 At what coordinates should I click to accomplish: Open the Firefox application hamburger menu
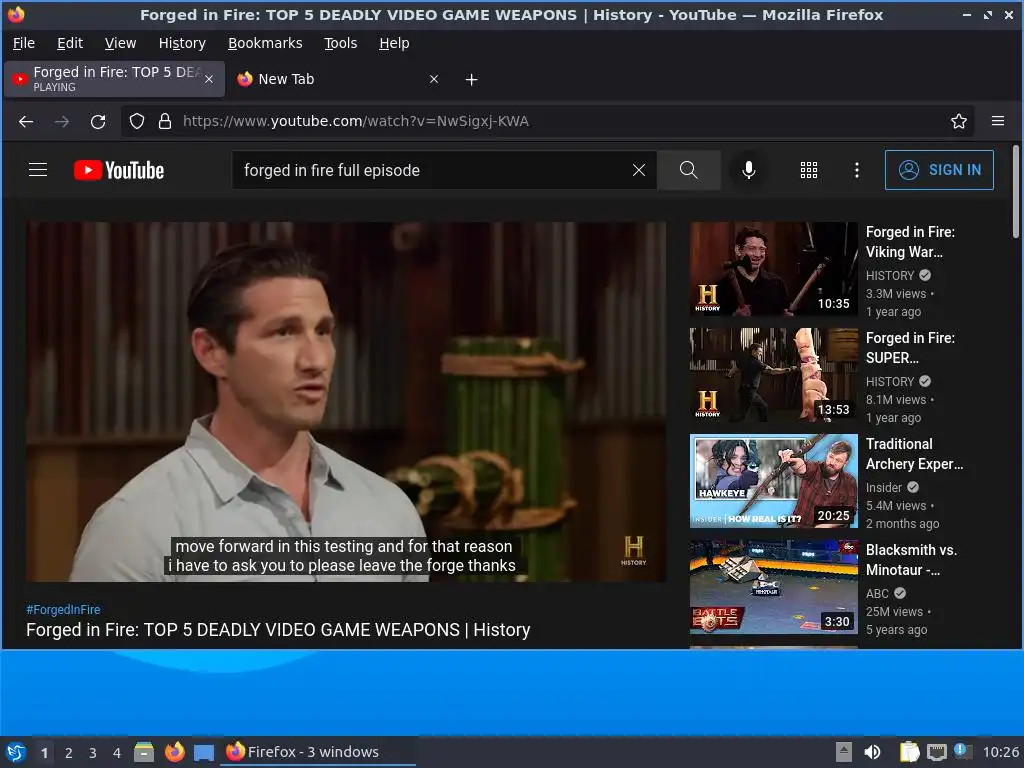[x=998, y=121]
